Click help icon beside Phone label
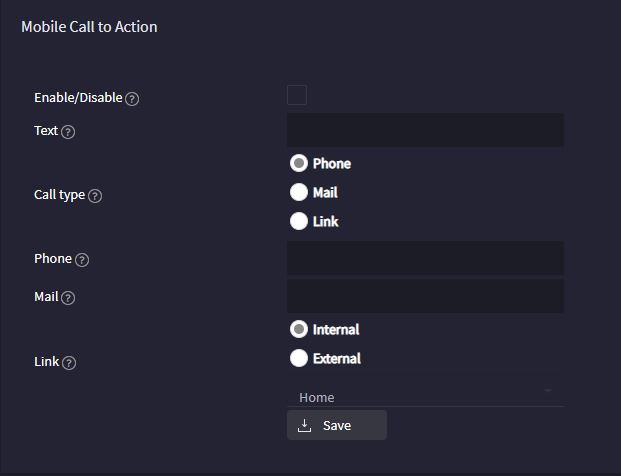The image size is (621, 476). point(82,260)
